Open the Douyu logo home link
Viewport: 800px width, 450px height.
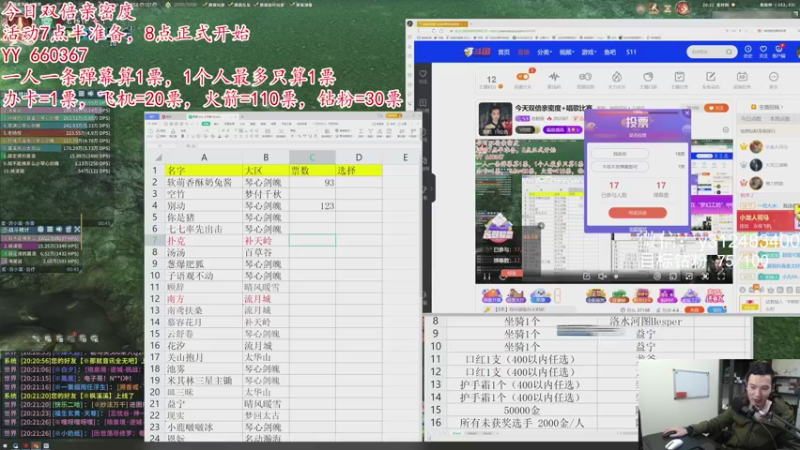(477, 52)
